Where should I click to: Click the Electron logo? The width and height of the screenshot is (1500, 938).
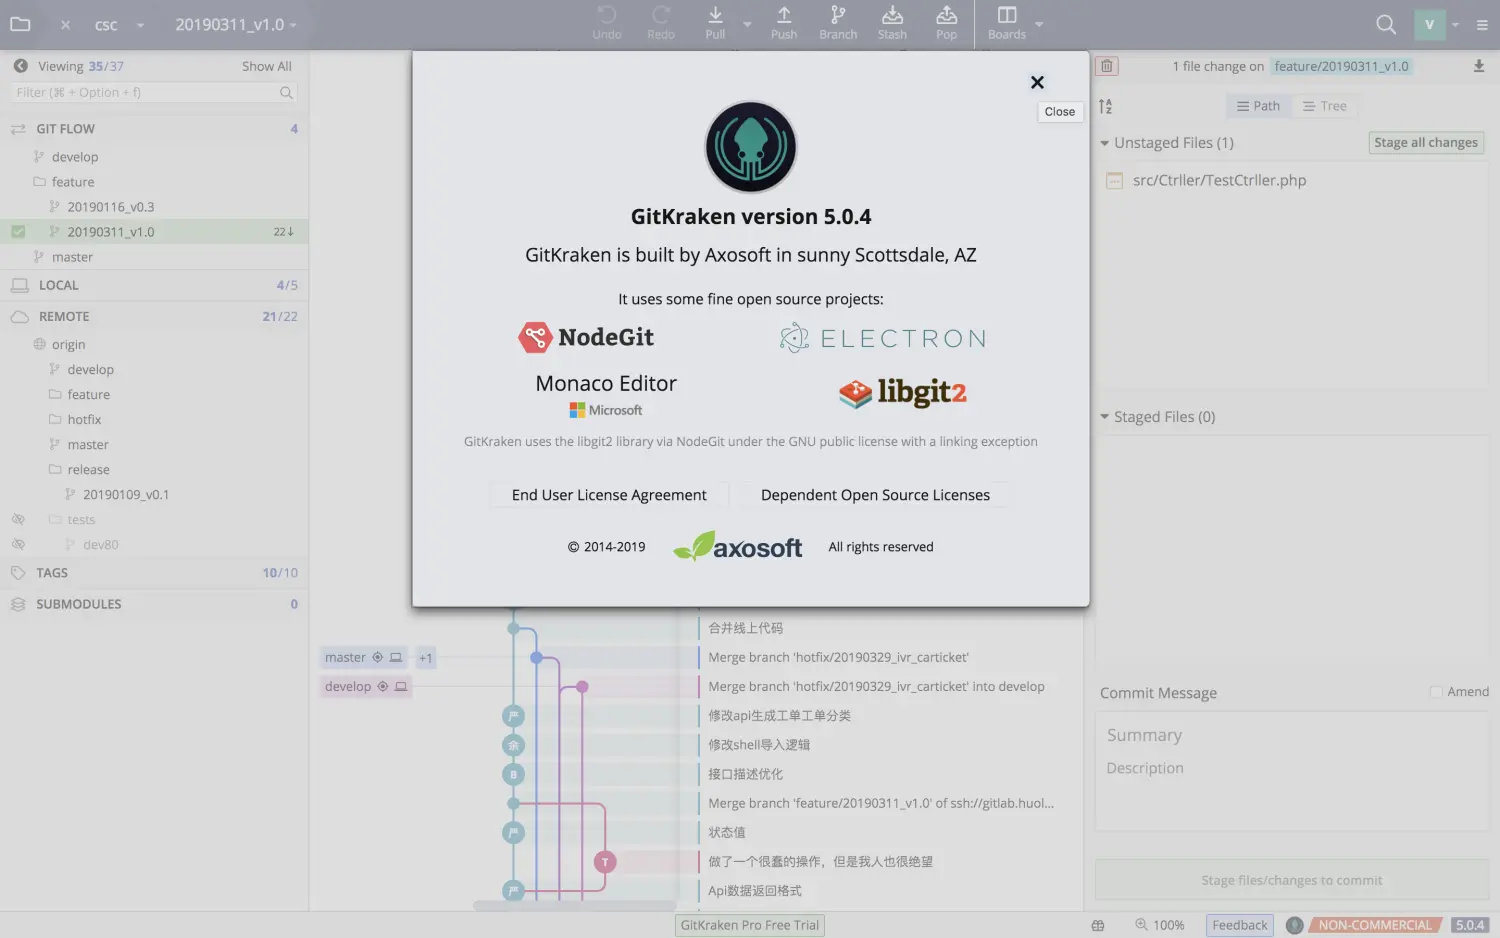coord(883,338)
